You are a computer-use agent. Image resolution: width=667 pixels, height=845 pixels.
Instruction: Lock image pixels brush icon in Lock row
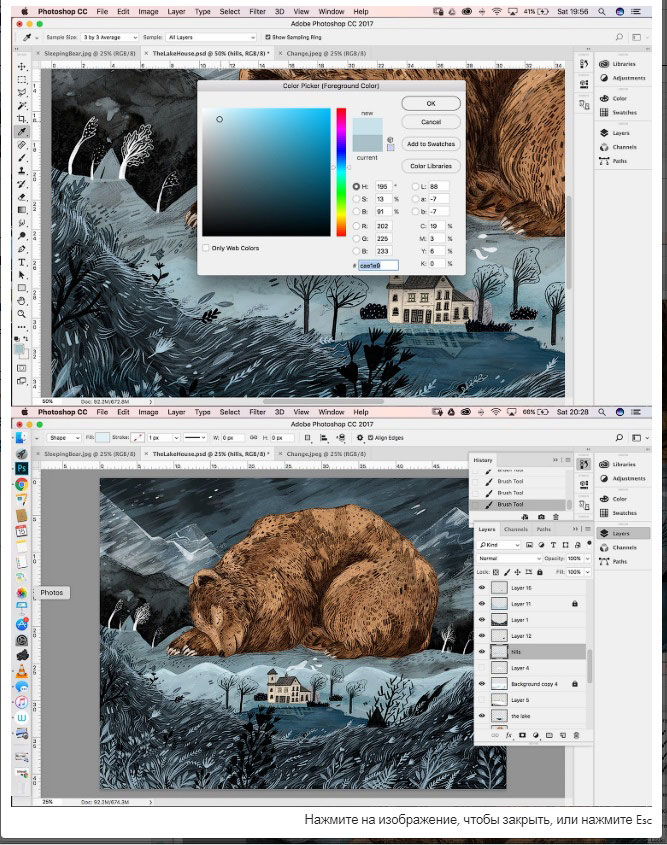(507, 572)
